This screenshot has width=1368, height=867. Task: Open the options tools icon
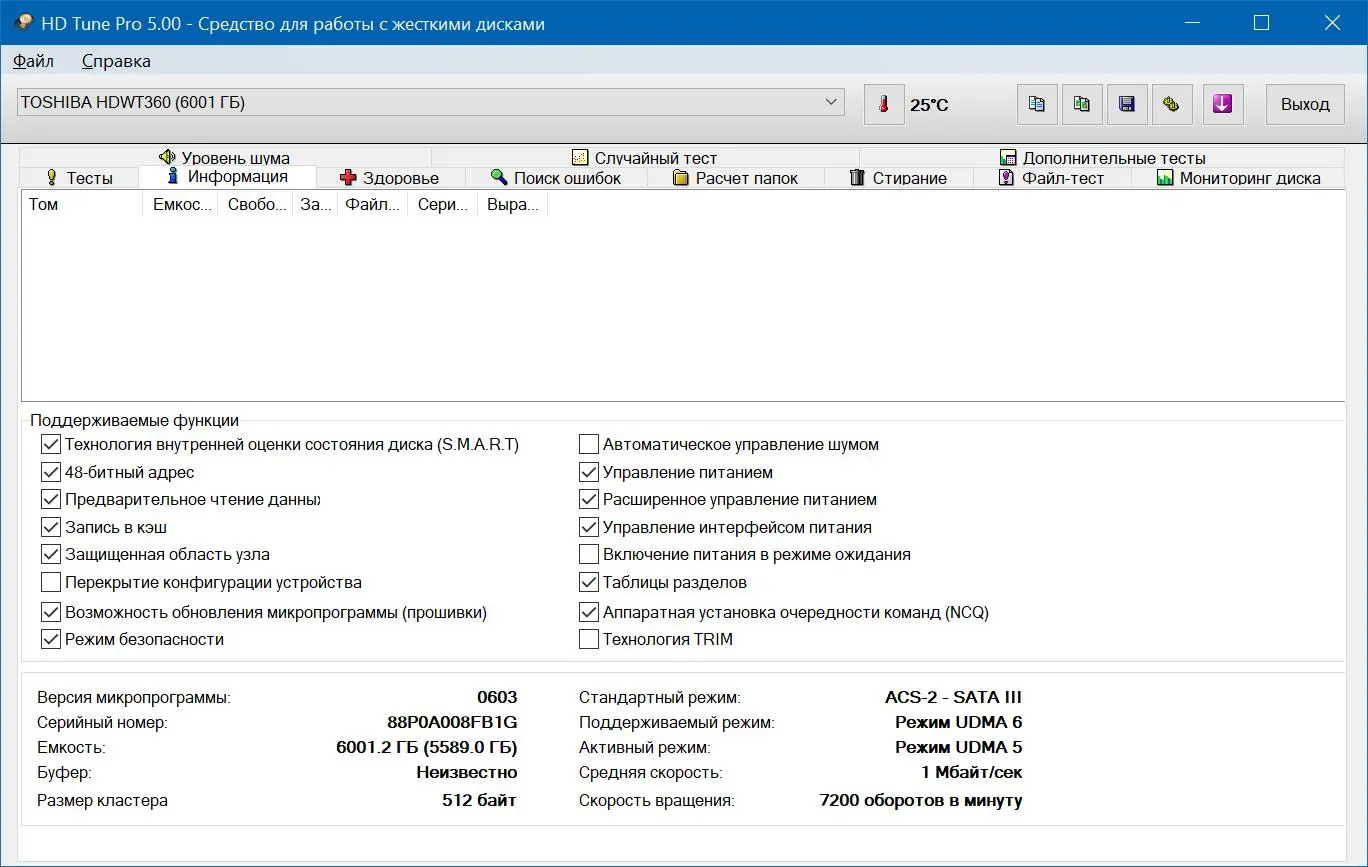(1172, 104)
